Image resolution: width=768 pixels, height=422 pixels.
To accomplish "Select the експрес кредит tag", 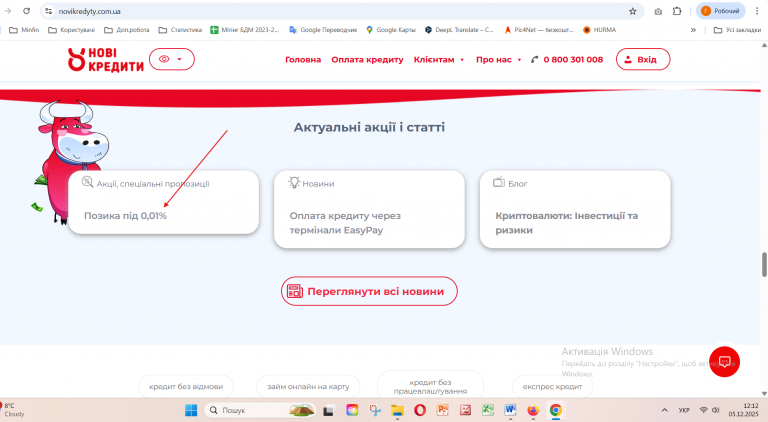I will click(552, 386).
